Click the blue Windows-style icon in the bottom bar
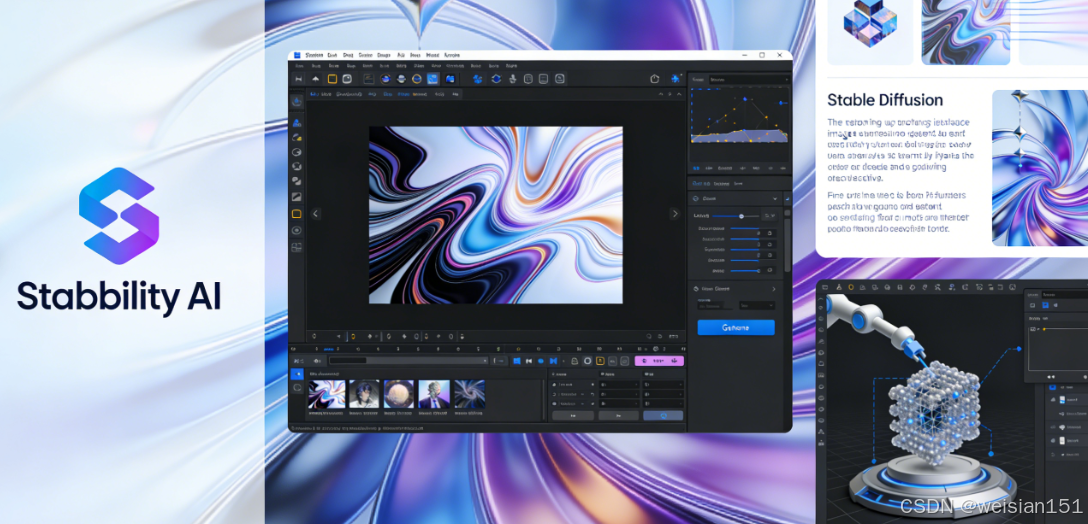This screenshot has width=1088, height=524. [516, 361]
